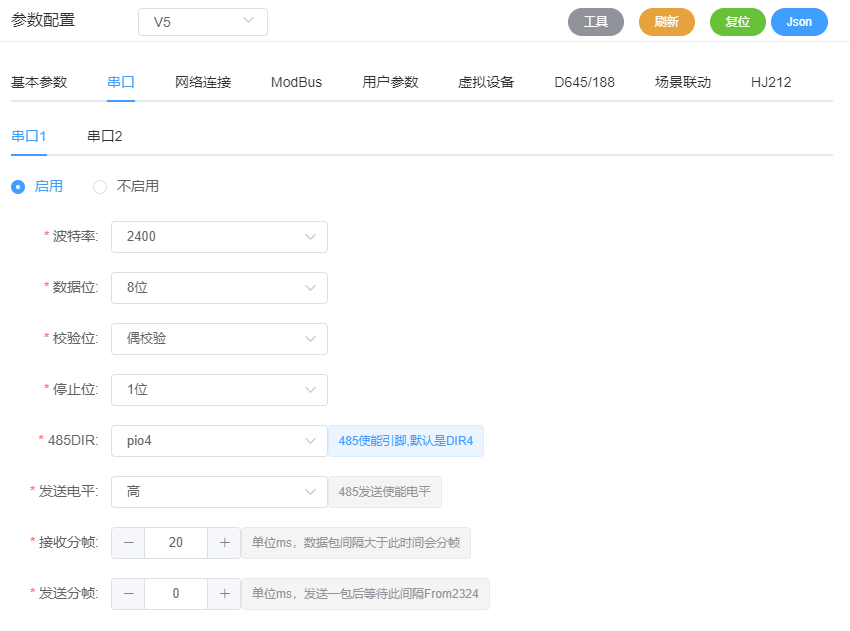Switch to the 串口2 sub-tab
Image resolution: width=850 pixels, height=631 pixels.
pos(105,136)
